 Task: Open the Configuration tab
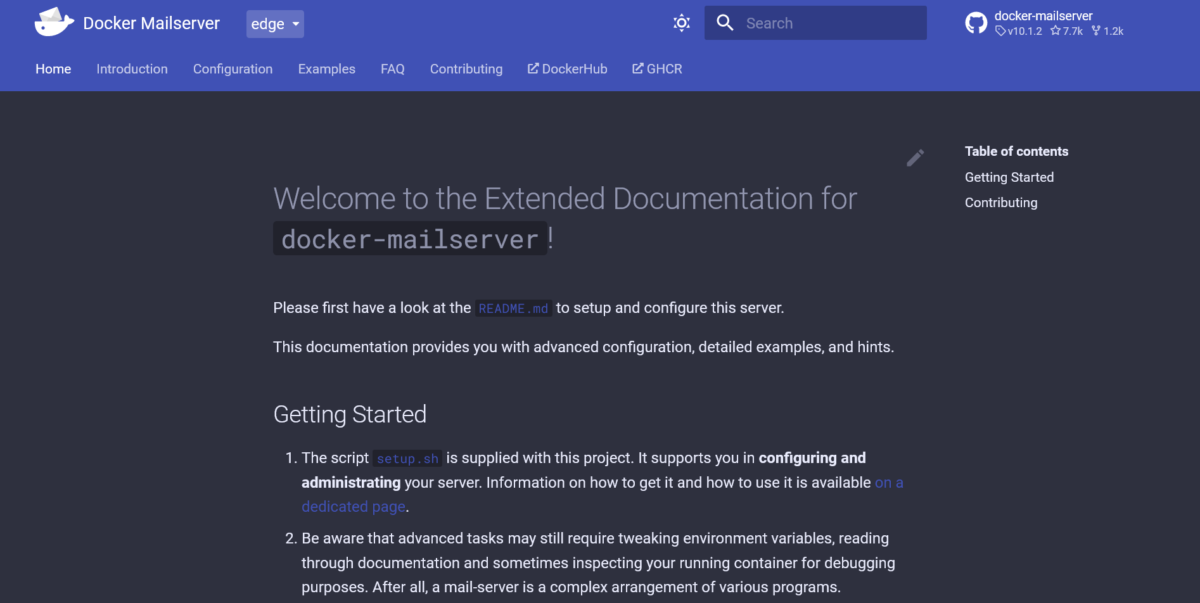(233, 69)
